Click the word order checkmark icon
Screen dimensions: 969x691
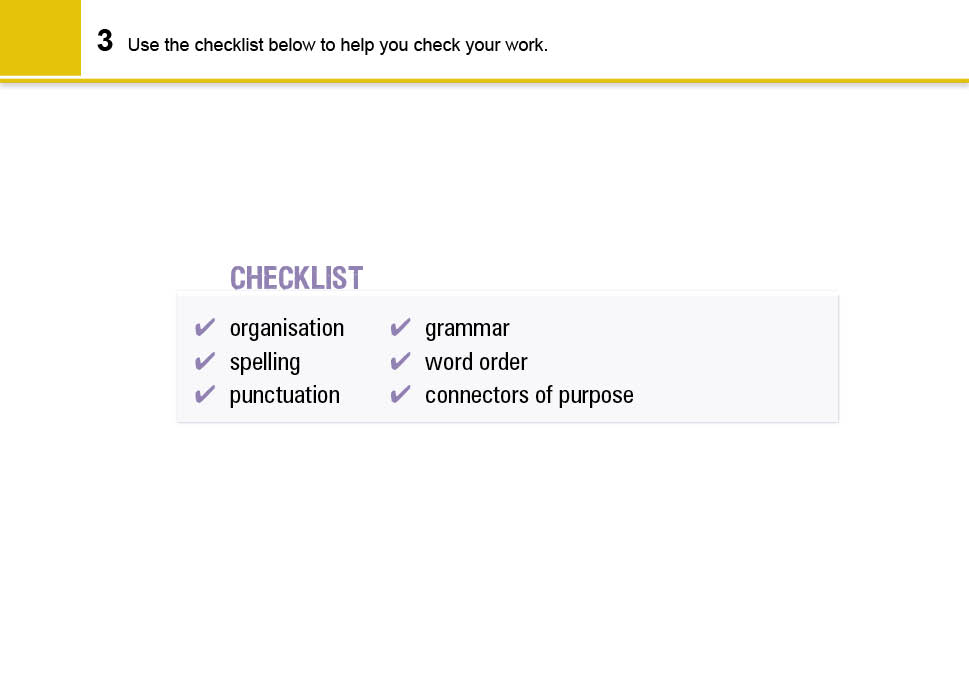coord(400,361)
